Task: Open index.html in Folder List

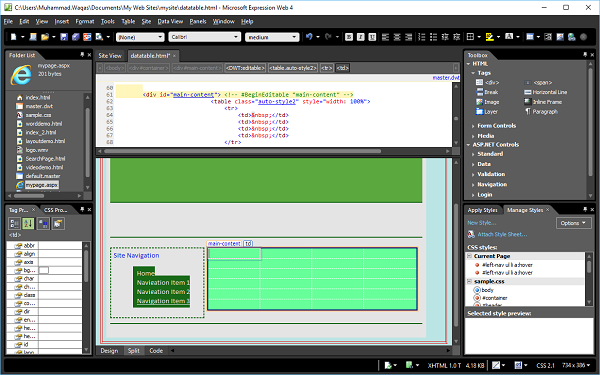Action: [38, 98]
